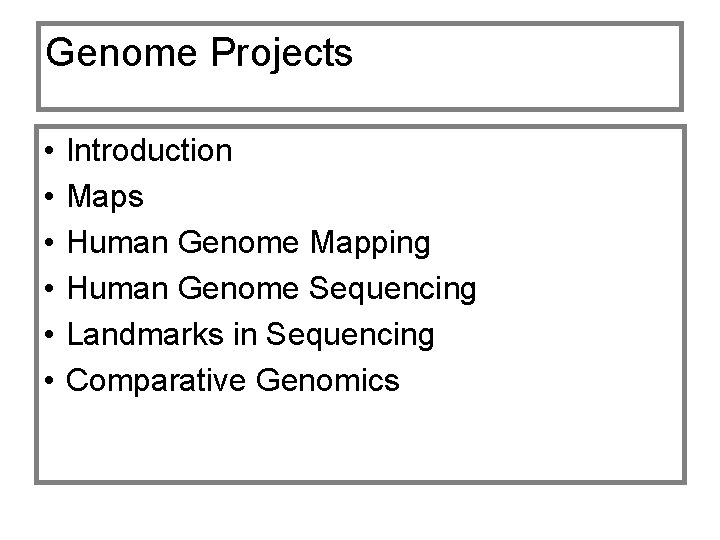Click the 'Maps' bullet item
The height and width of the screenshot is (540, 720).
[x=105, y=197]
